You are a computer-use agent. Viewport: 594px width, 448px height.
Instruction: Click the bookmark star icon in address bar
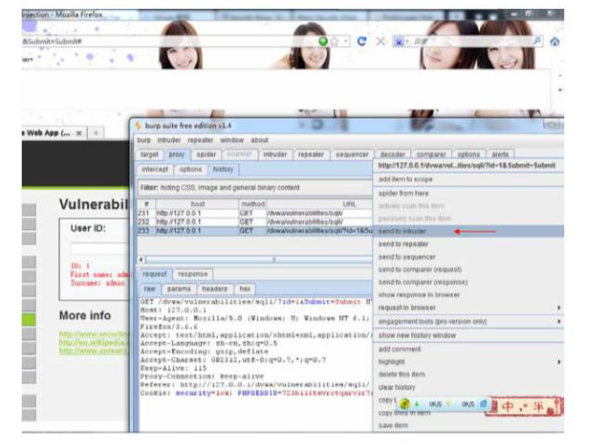[x=335, y=41]
